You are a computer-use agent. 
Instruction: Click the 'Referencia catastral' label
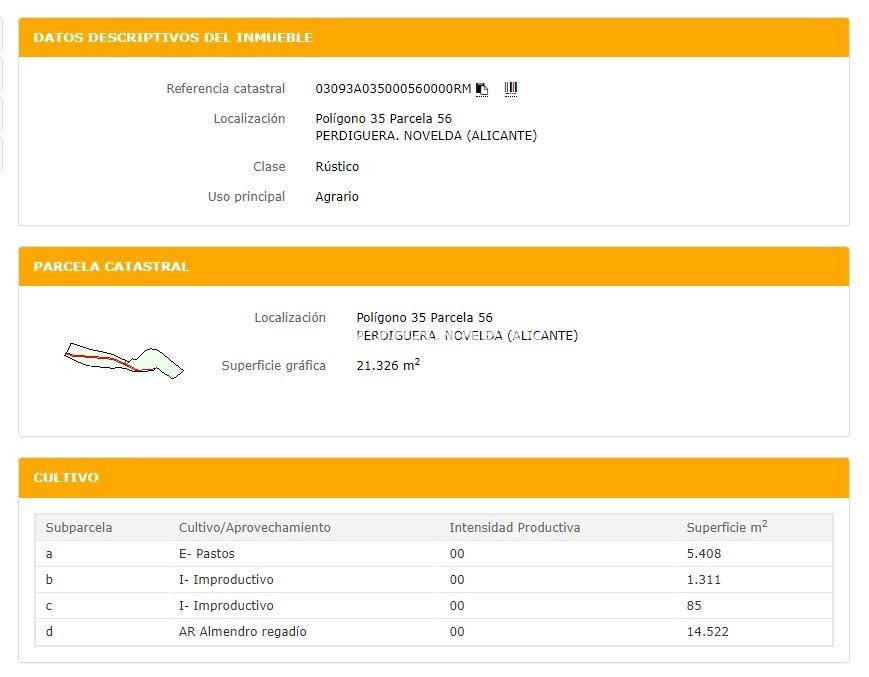pos(226,89)
